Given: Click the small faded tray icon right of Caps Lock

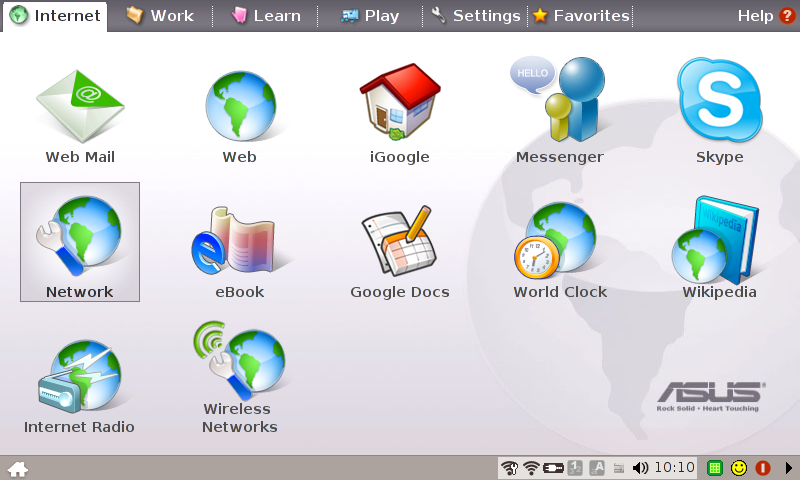Looking at the screenshot, I should 618,468.
